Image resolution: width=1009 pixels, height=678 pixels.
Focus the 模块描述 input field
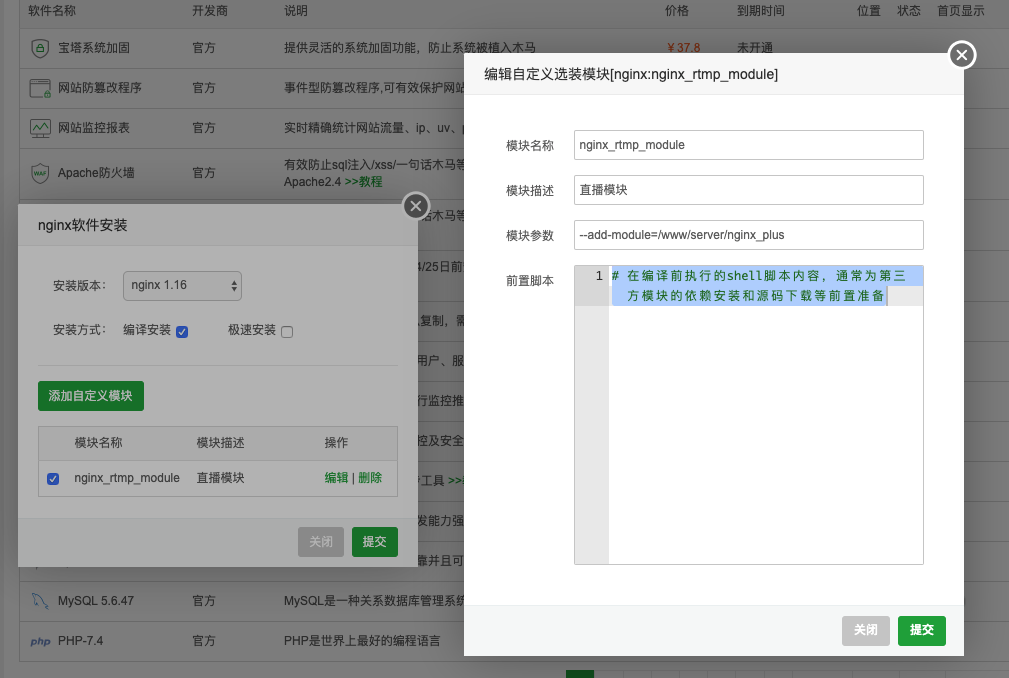(x=748, y=190)
